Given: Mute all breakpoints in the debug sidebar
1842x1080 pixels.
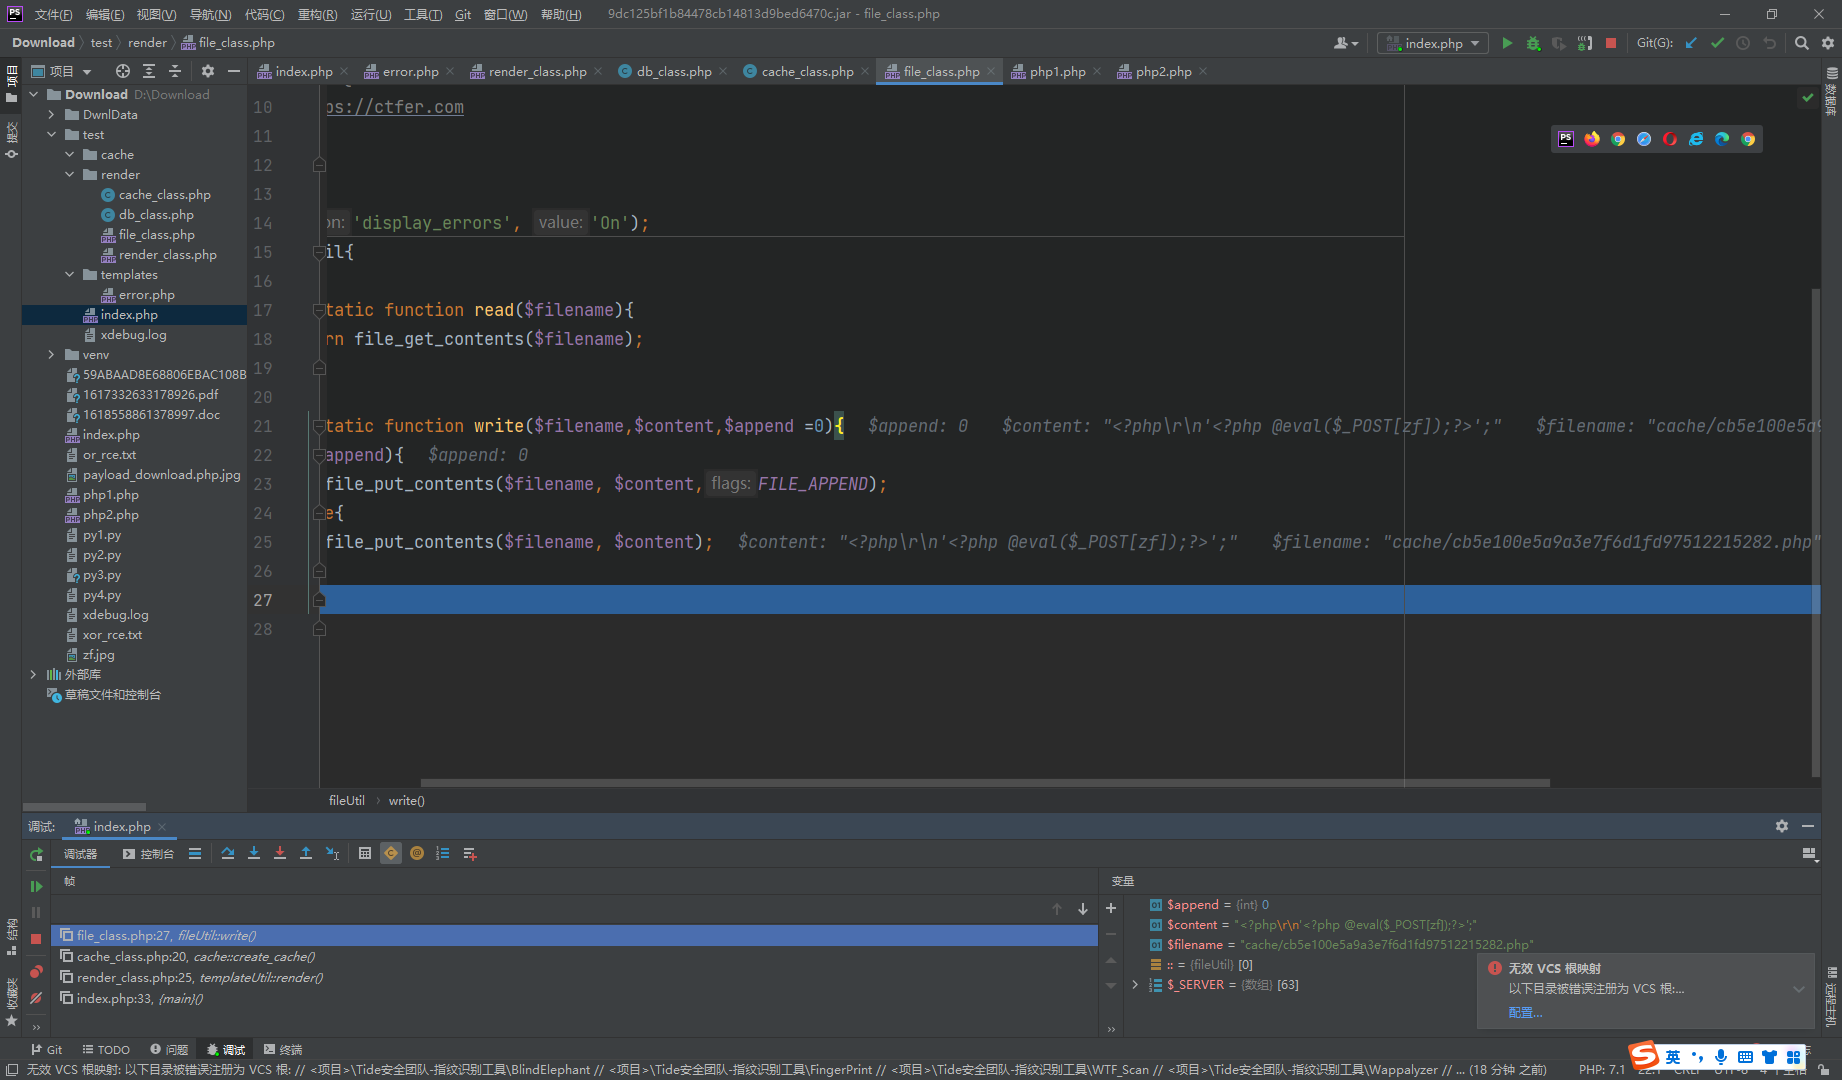Looking at the screenshot, I should point(35,998).
